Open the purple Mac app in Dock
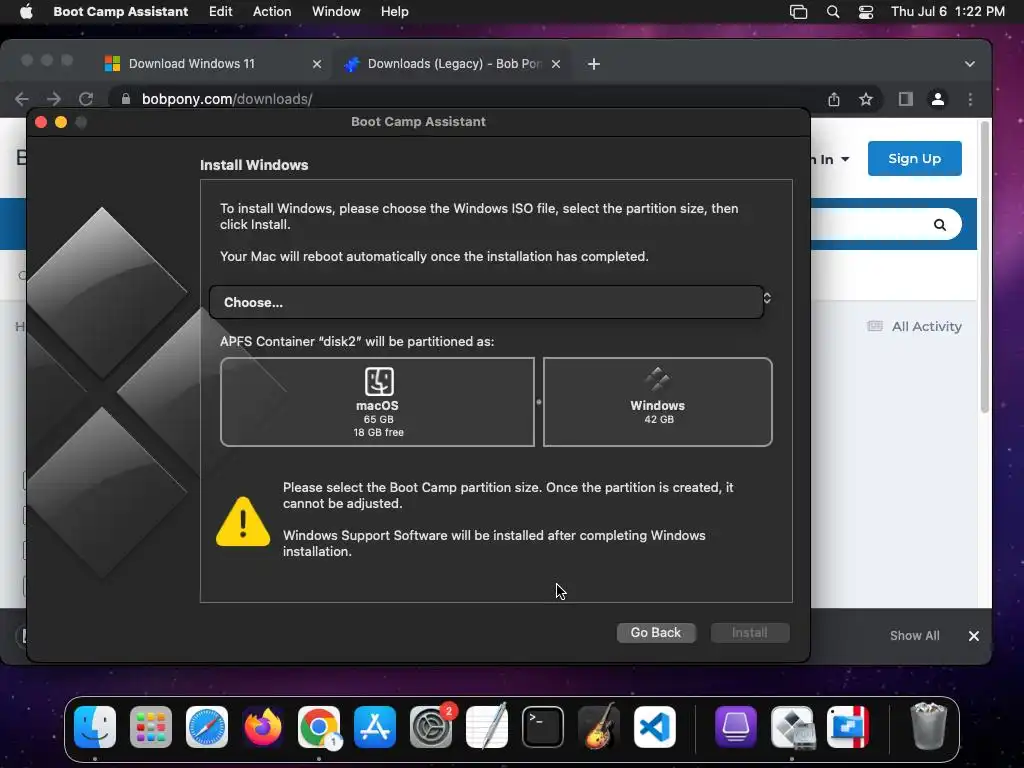The height and width of the screenshot is (768, 1024). click(735, 727)
